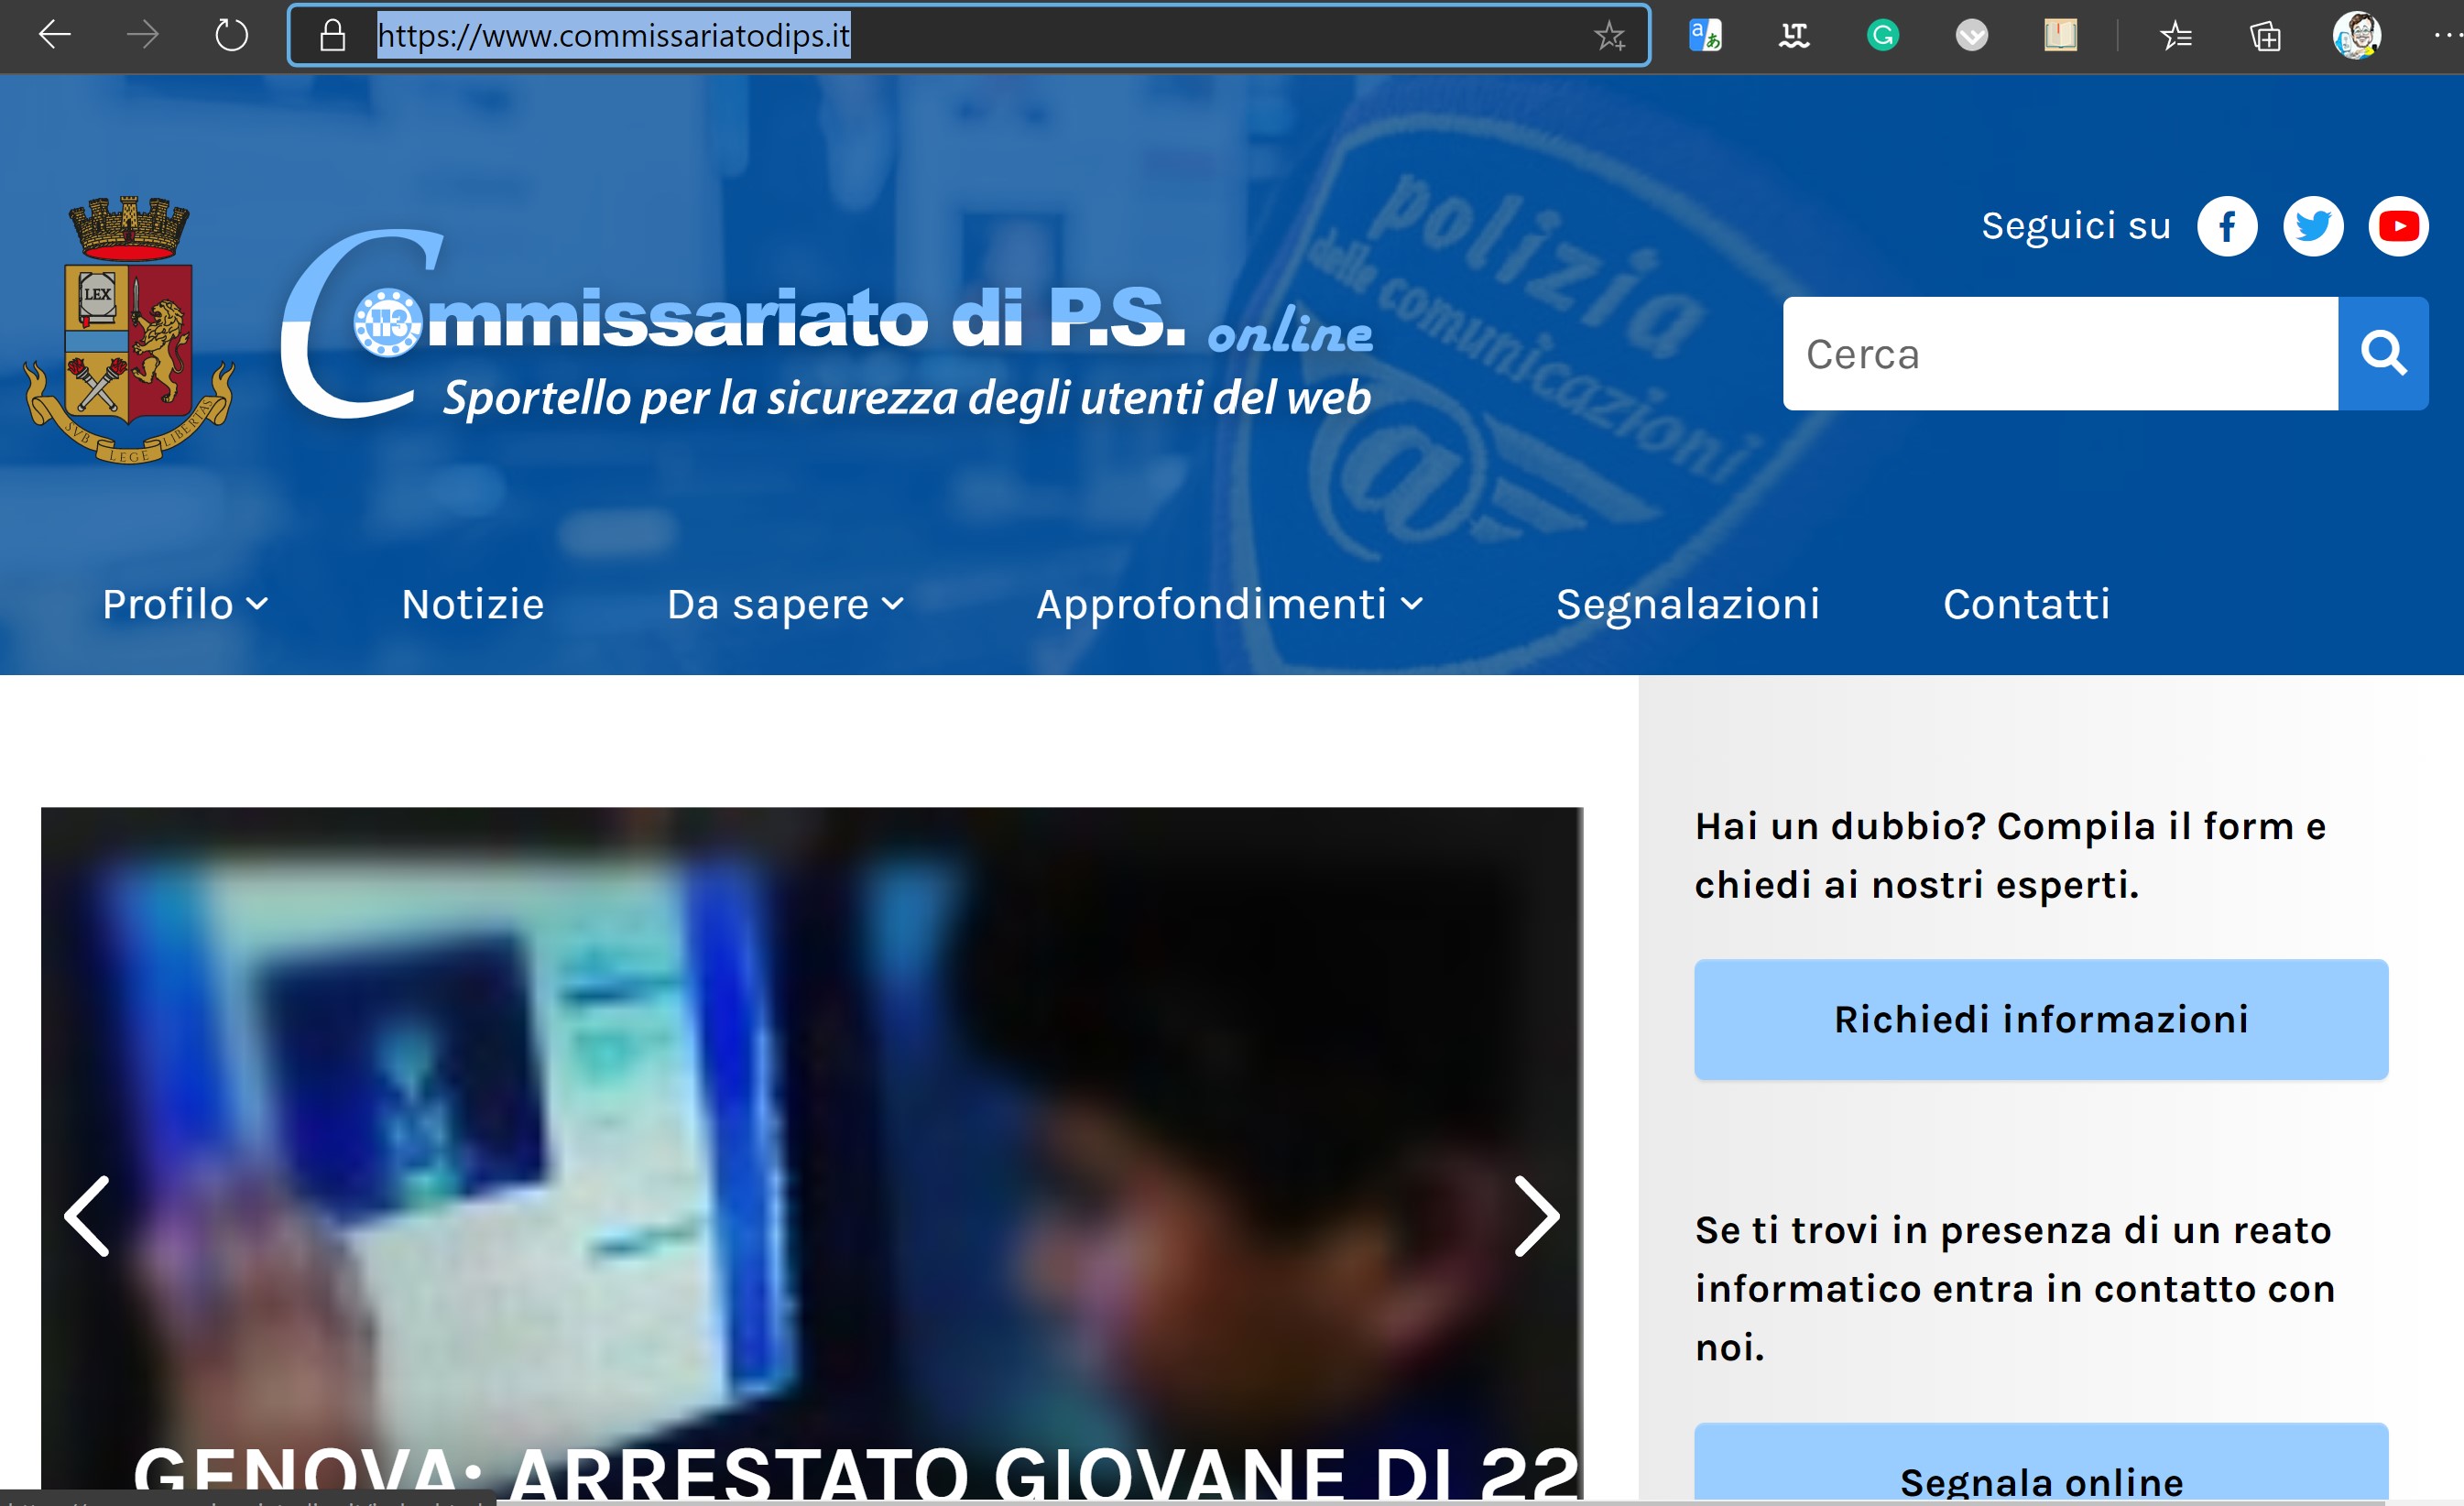Image resolution: width=2464 pixels, height=1506 pixels.
Task: Open the Facebook social icon
Action: 2226,227
